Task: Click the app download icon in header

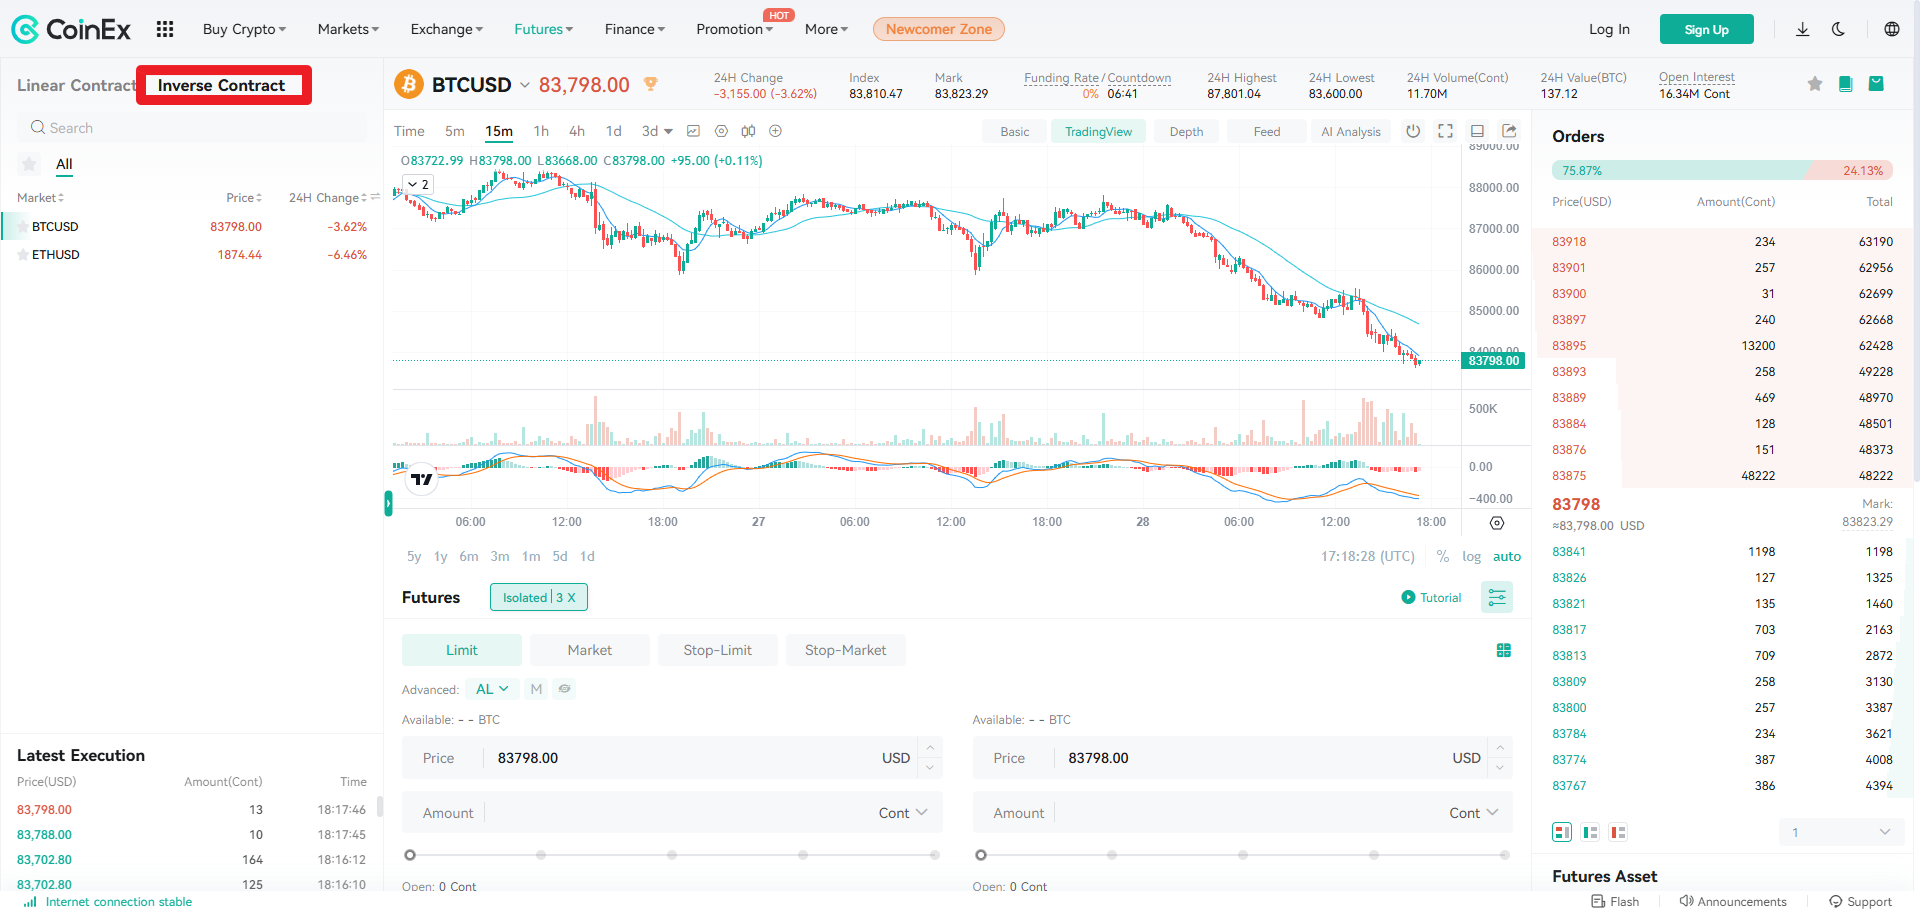Action: [x=1802, y=29]
